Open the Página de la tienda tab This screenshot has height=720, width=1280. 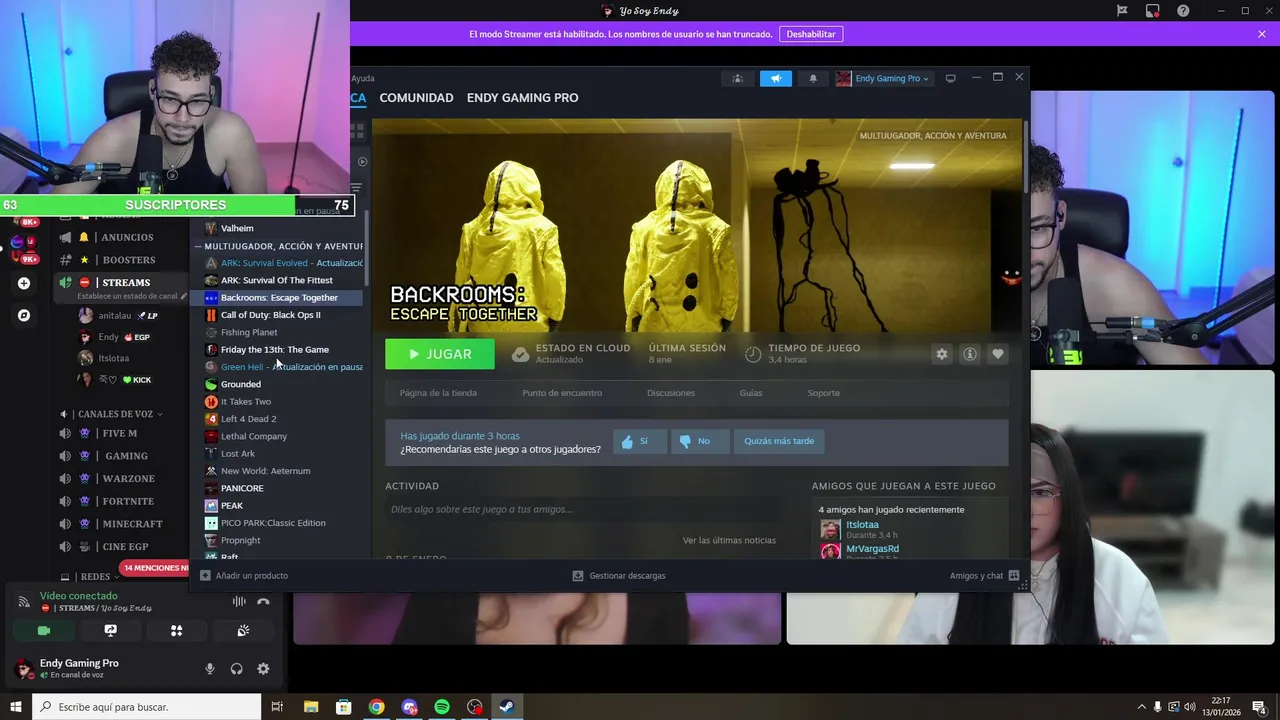[438, 393]
